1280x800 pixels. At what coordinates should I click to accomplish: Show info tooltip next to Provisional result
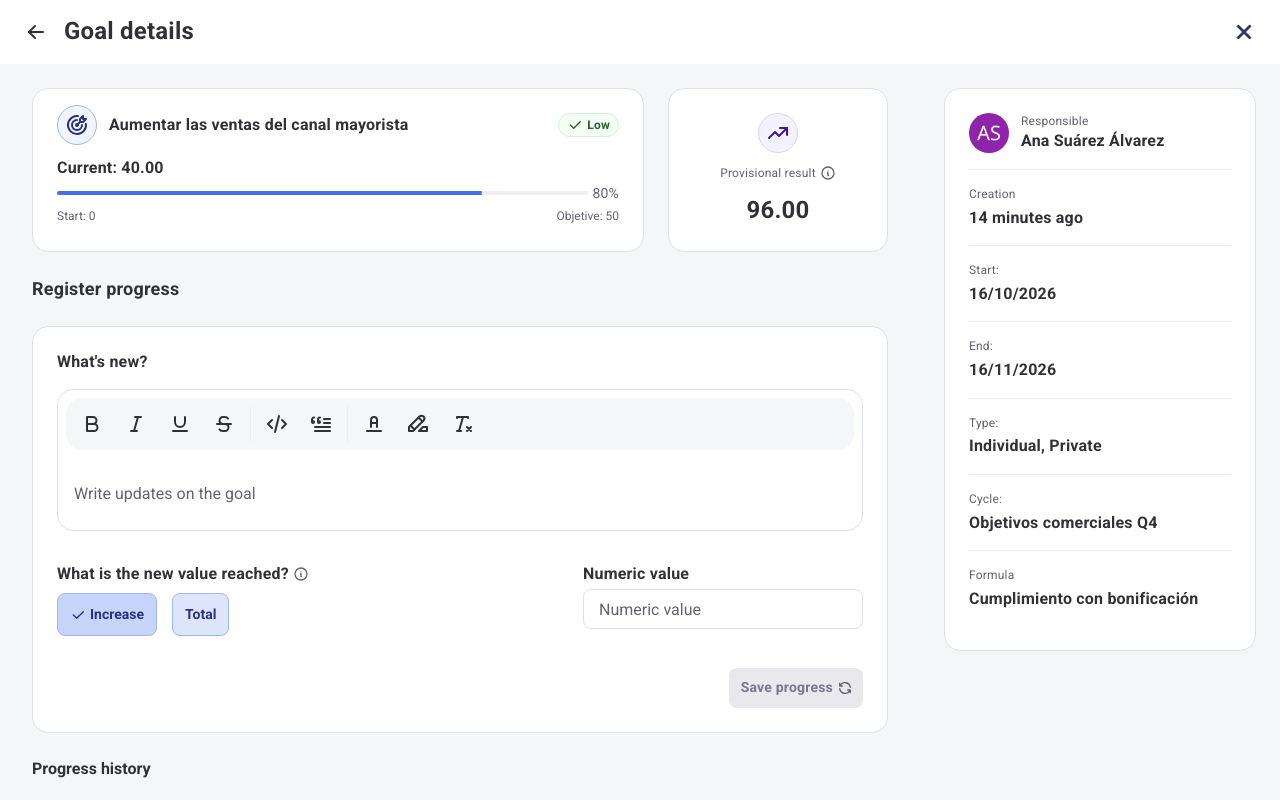click(x=828, y=173)
